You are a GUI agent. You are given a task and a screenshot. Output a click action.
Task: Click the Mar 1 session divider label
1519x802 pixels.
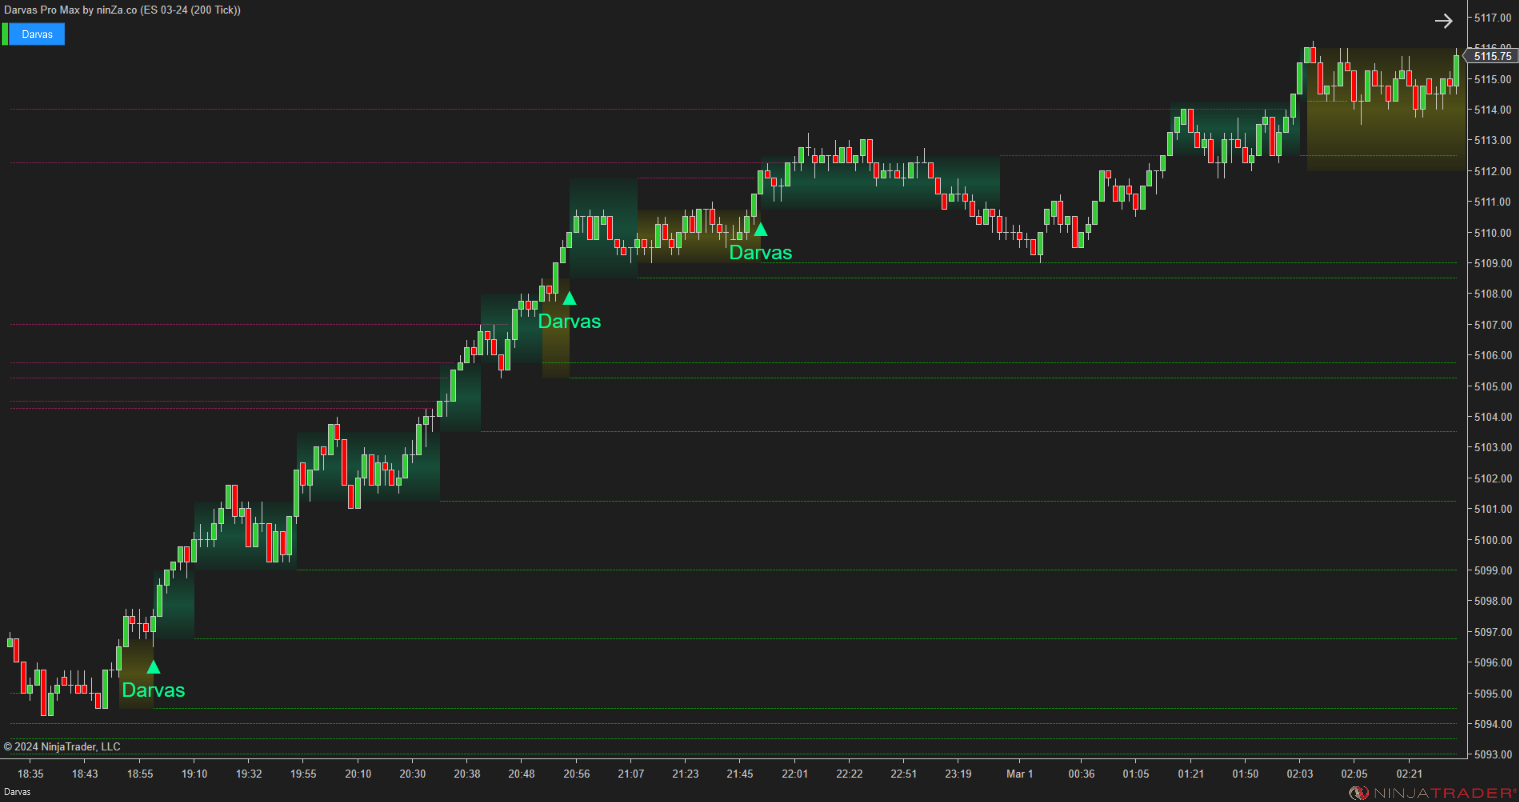click(1018, 773)
